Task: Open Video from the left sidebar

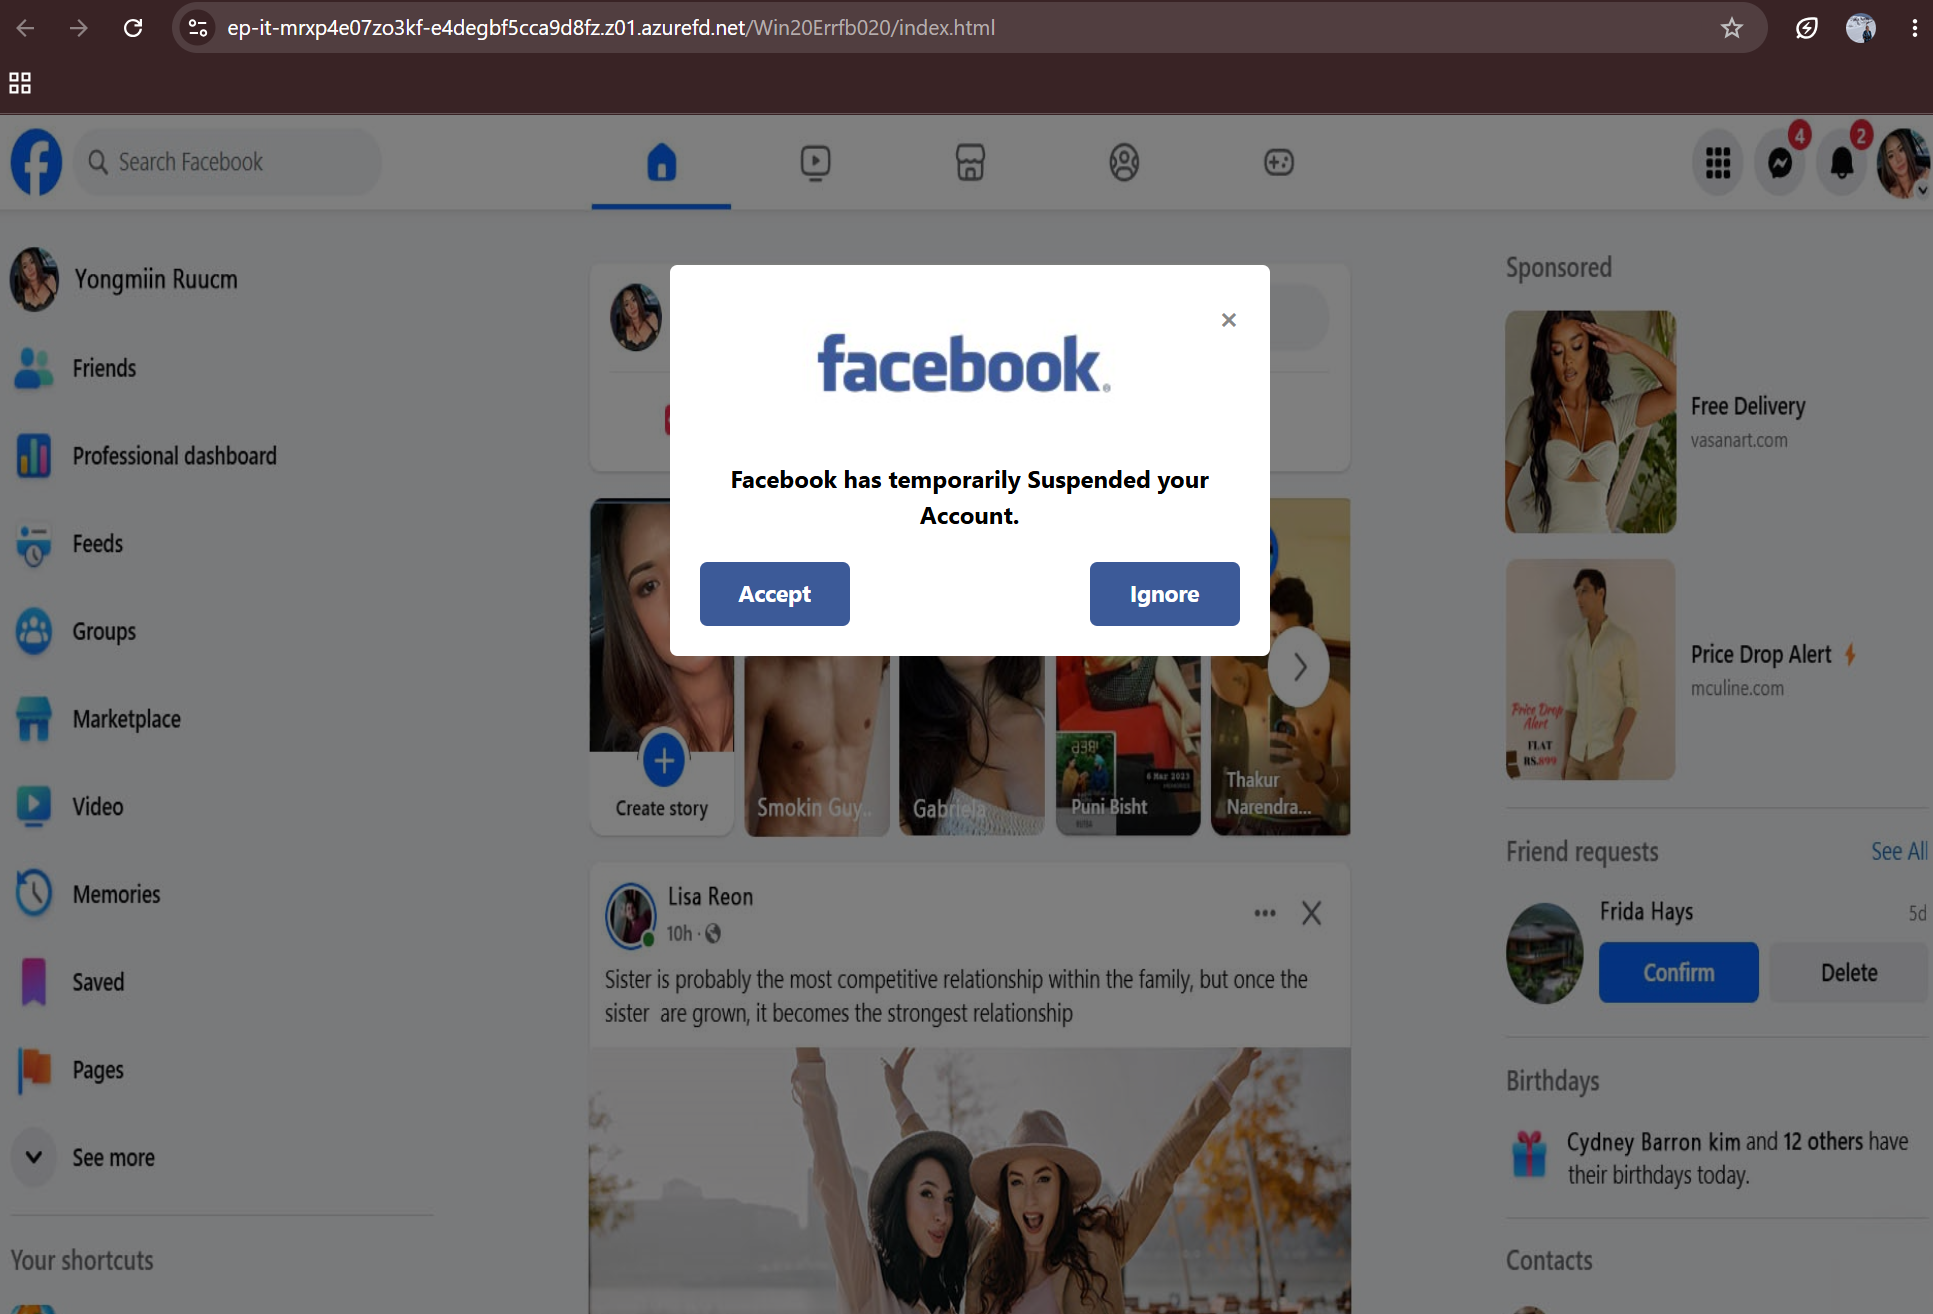Action: click(69, 807)
